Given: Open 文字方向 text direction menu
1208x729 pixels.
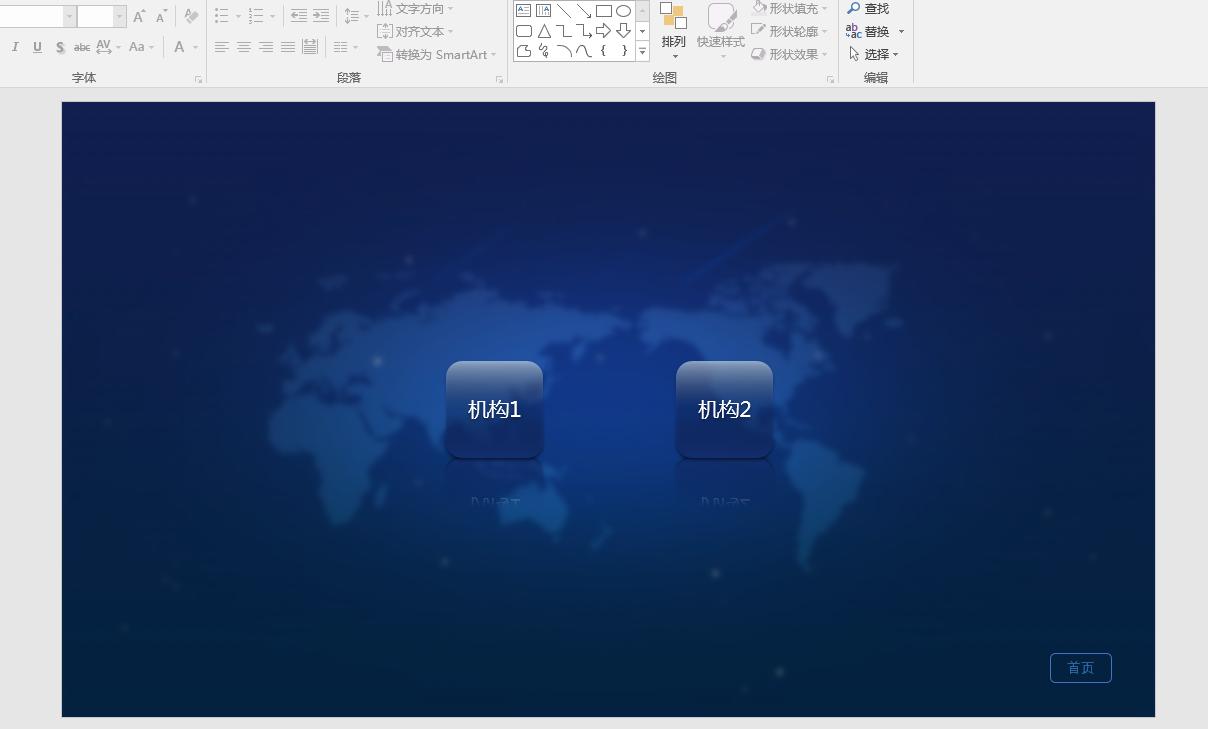Looking at the screenshot, I should 415,8.
